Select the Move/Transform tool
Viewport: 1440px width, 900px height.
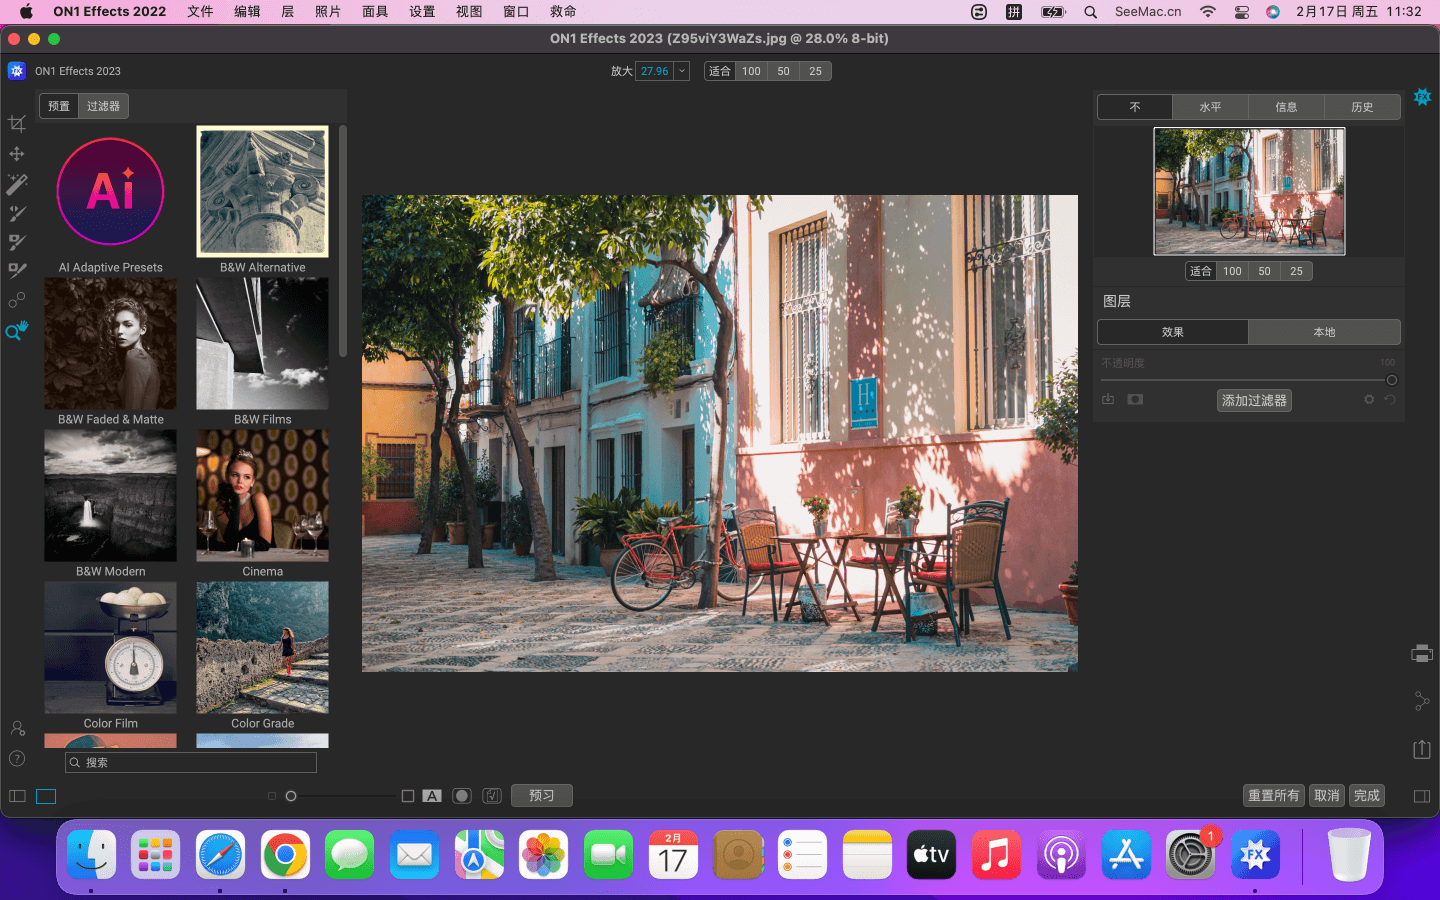[x=17, y=154]
